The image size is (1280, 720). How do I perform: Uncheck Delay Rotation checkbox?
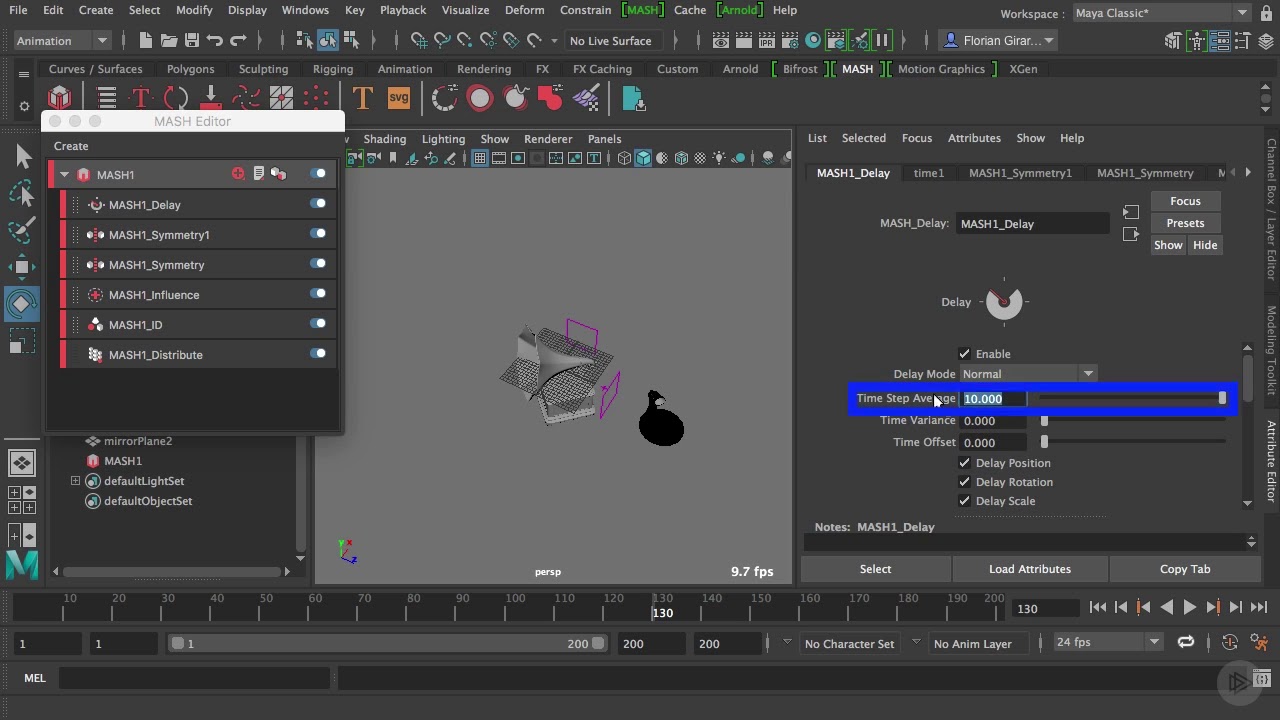(x=964, y=482)
